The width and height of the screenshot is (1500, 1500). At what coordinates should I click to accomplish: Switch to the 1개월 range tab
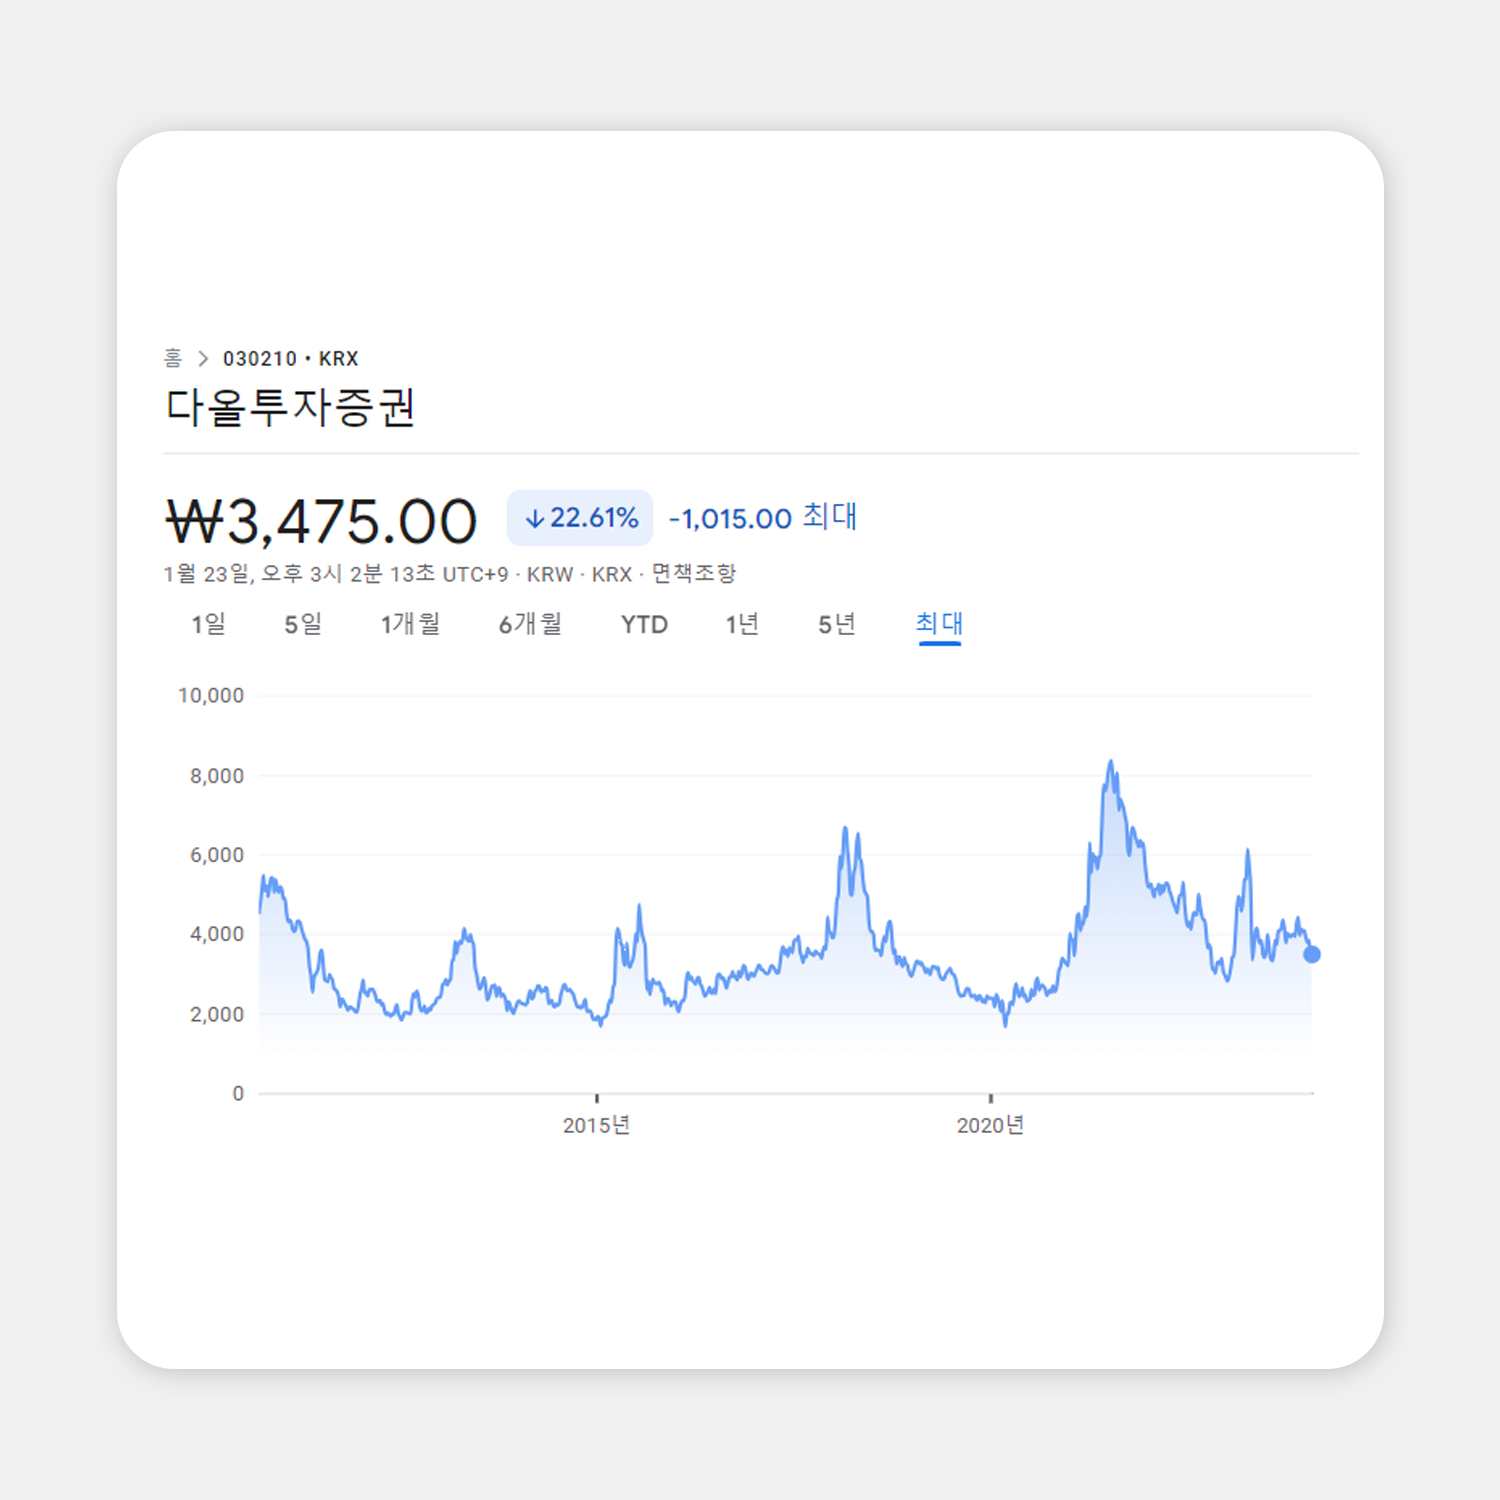pos(410,624)
